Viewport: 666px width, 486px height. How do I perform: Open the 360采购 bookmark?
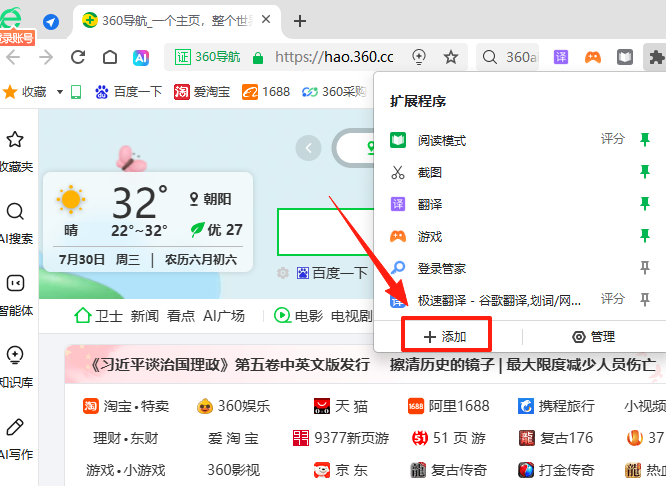click(x=334, y=92)
